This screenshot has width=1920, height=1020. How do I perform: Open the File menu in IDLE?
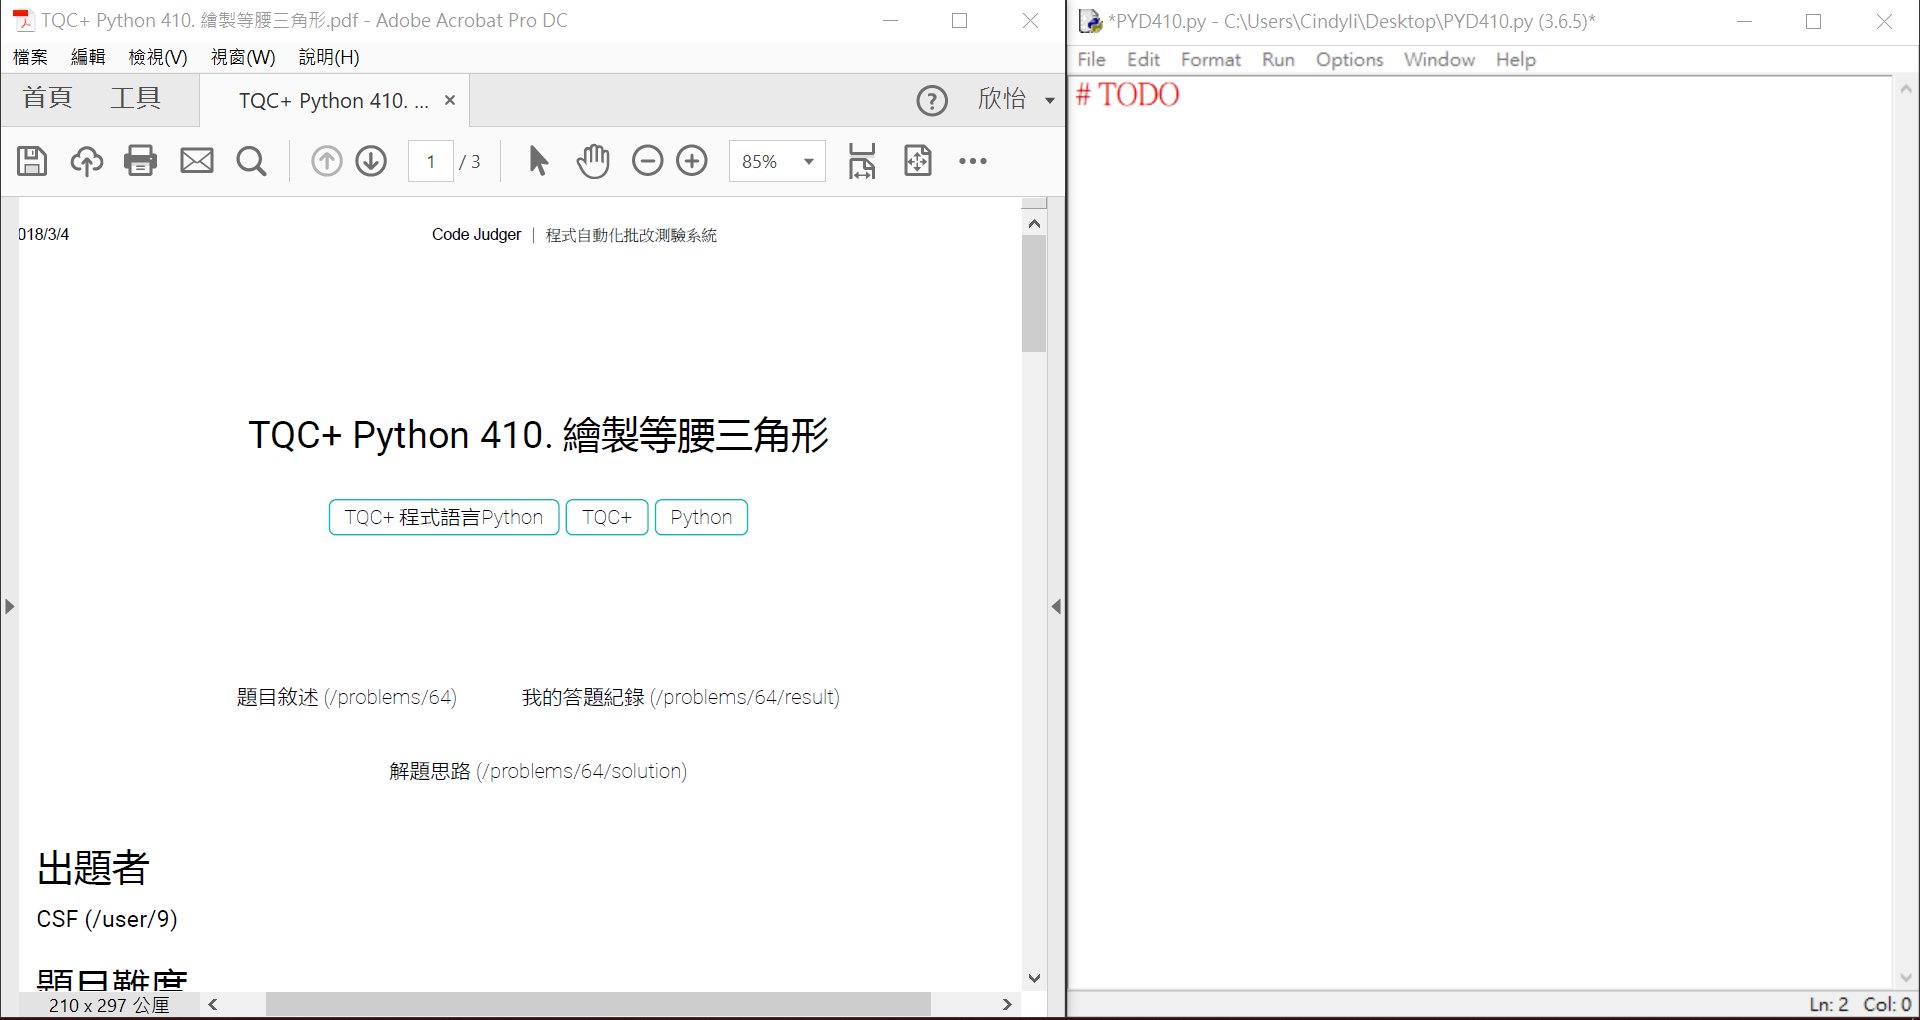tap(1091, 60)
